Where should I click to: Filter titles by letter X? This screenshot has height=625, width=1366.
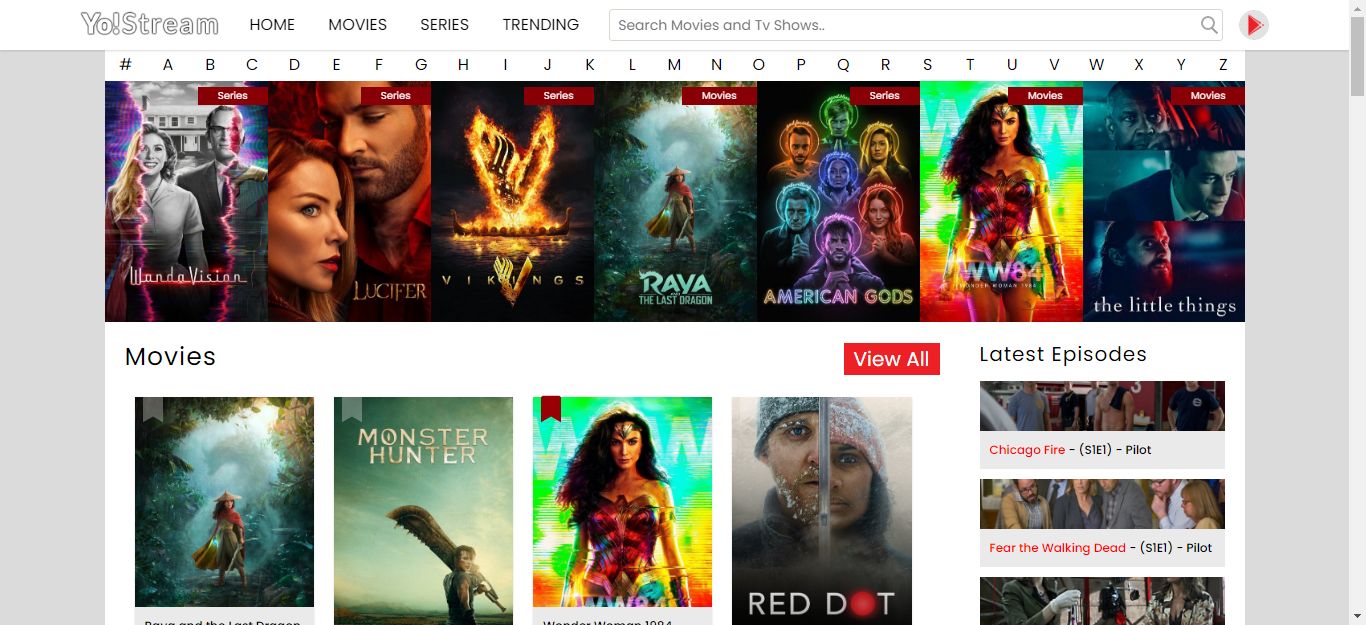click(1138, 65)
